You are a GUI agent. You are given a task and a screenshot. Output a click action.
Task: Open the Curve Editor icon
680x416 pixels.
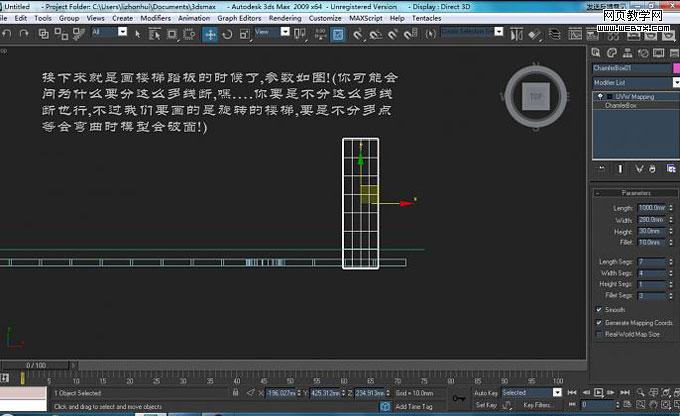[x=575, y=34]
